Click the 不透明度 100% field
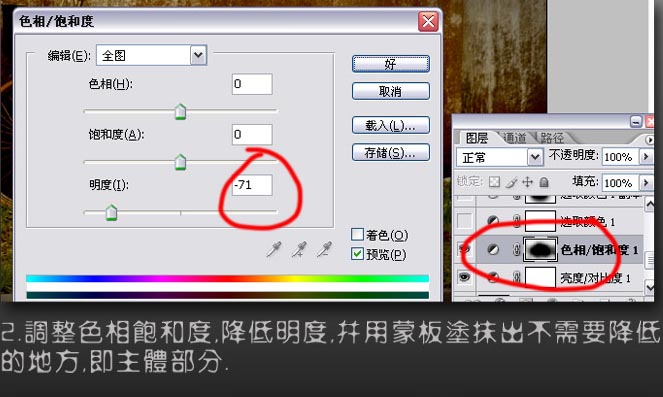The height and width of the screenshot is (397, 663). point(621,157)
